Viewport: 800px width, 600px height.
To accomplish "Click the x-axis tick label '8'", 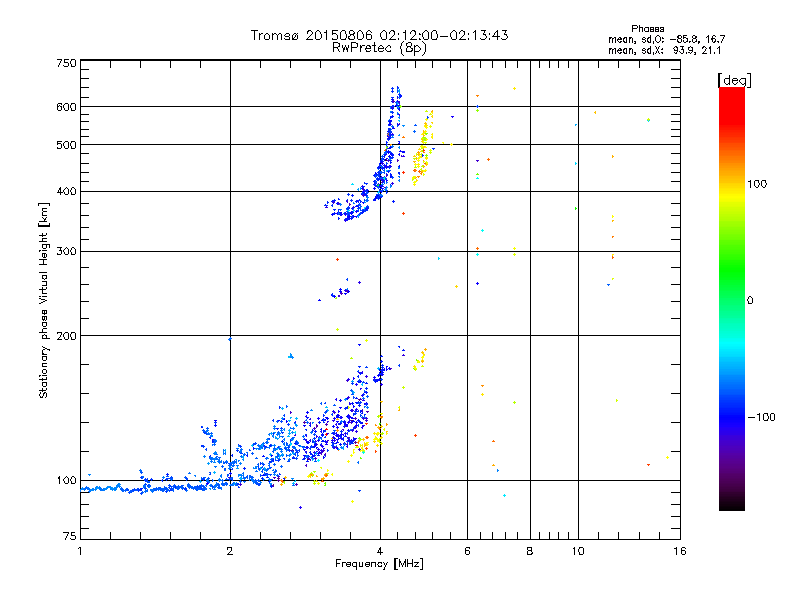I will tap(530, 551).
